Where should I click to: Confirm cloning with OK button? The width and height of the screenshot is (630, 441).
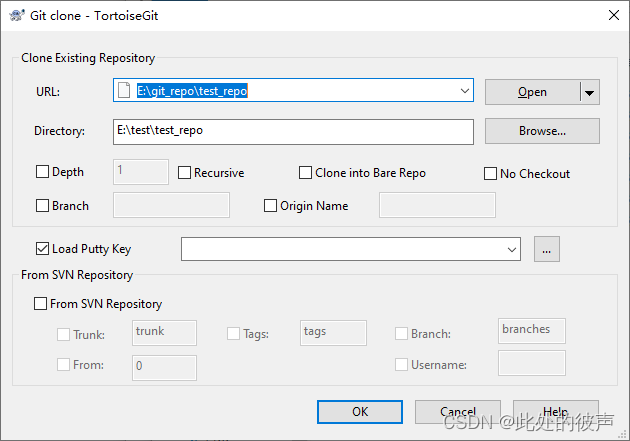click(360, 411)
